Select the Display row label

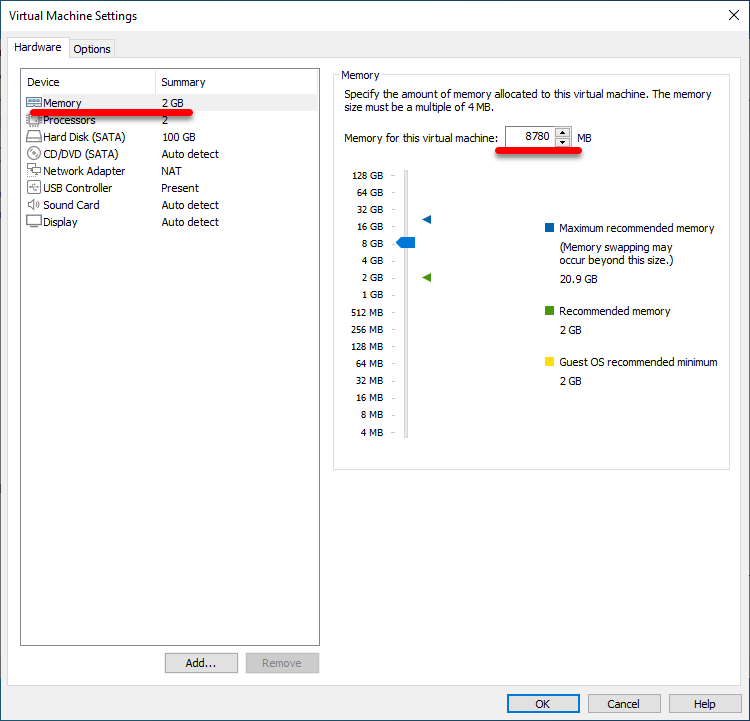[60, 222]
